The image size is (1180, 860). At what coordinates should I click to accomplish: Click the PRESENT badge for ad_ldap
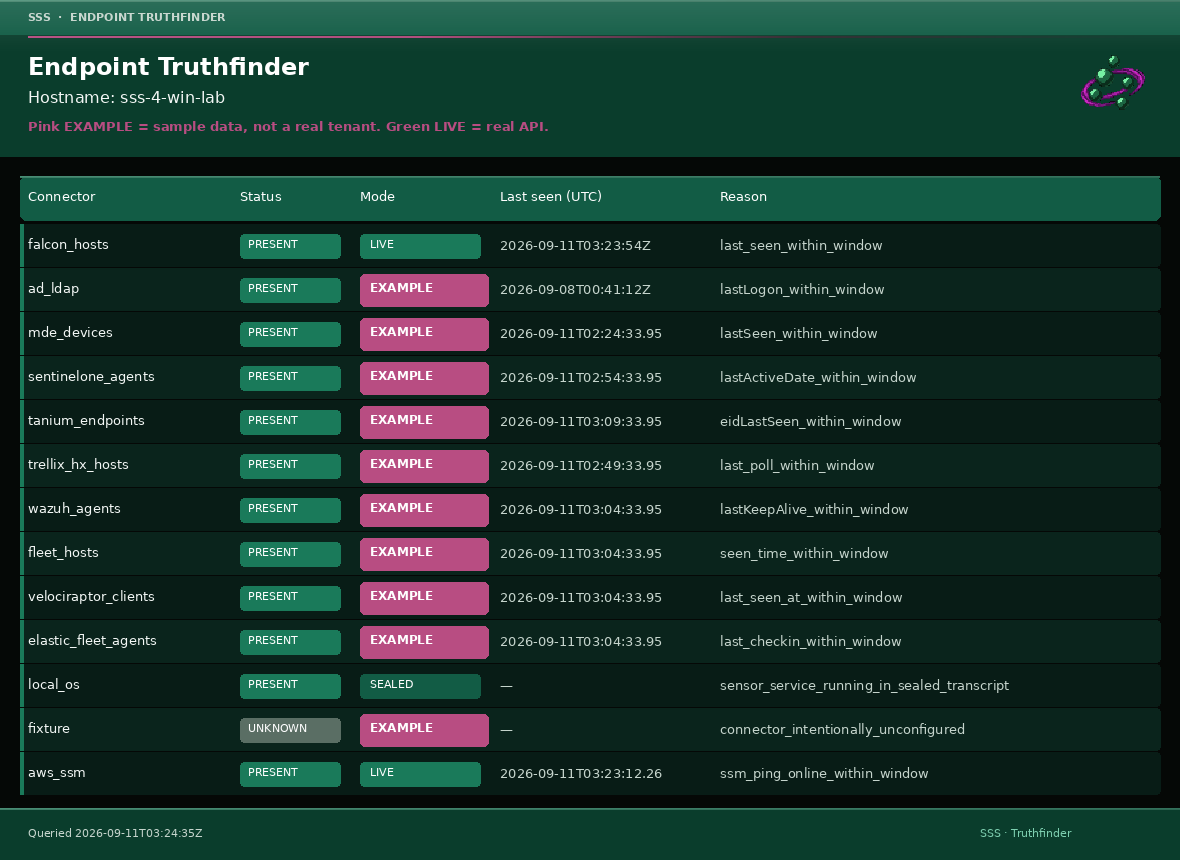[x=290, y=290]
